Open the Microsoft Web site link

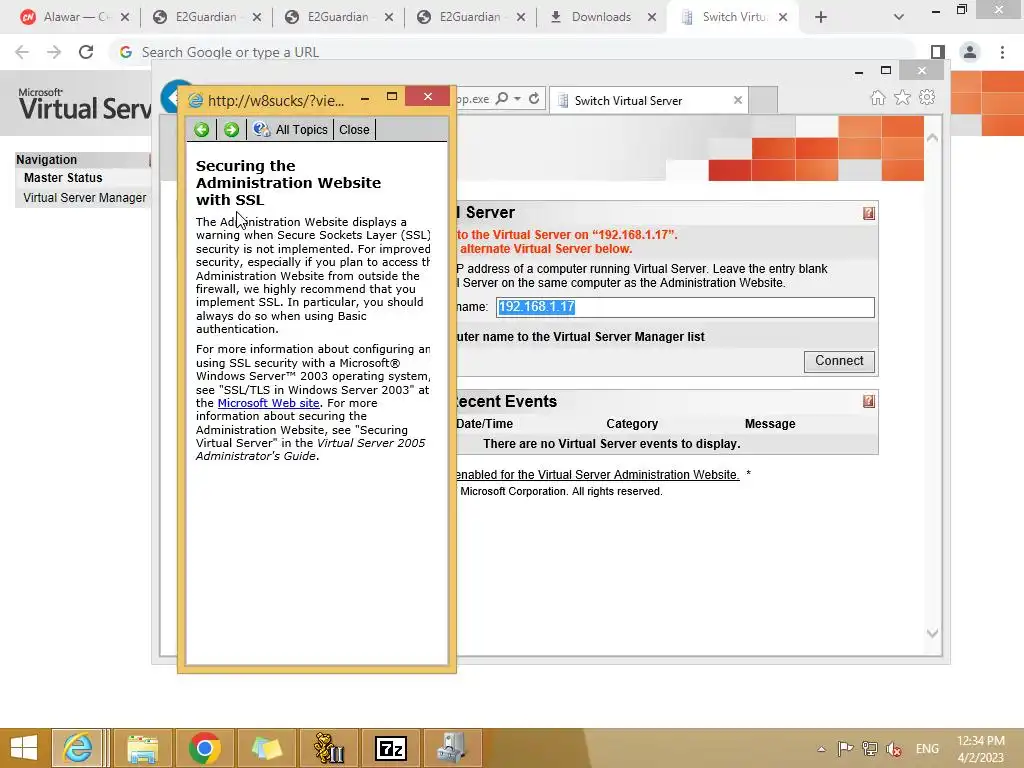pos(268,403)
